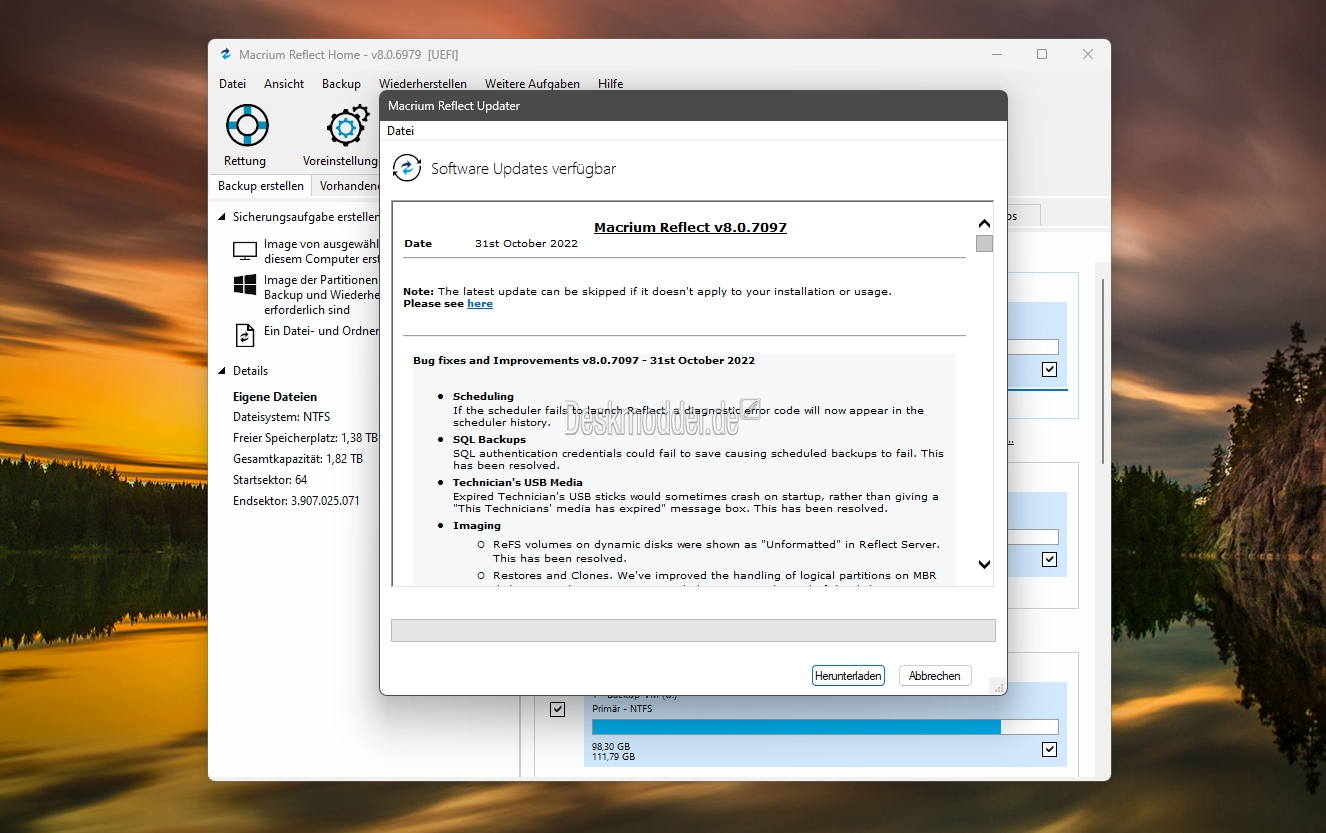Click the blue usage bar of the Primär NTFS partition
The height and width of the screenshot is (833, 1326).
pyautogui.click(x=796, y=727)
